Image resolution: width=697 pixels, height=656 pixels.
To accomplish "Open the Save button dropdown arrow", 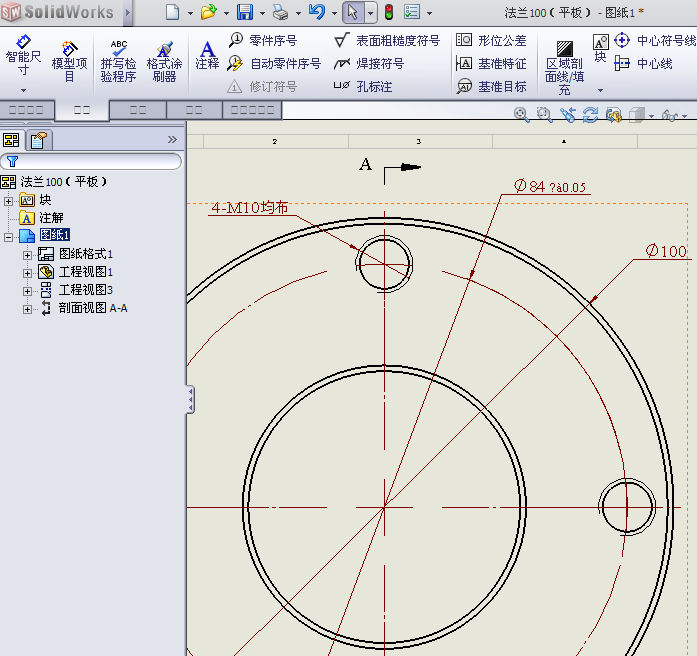I will 261,13.
